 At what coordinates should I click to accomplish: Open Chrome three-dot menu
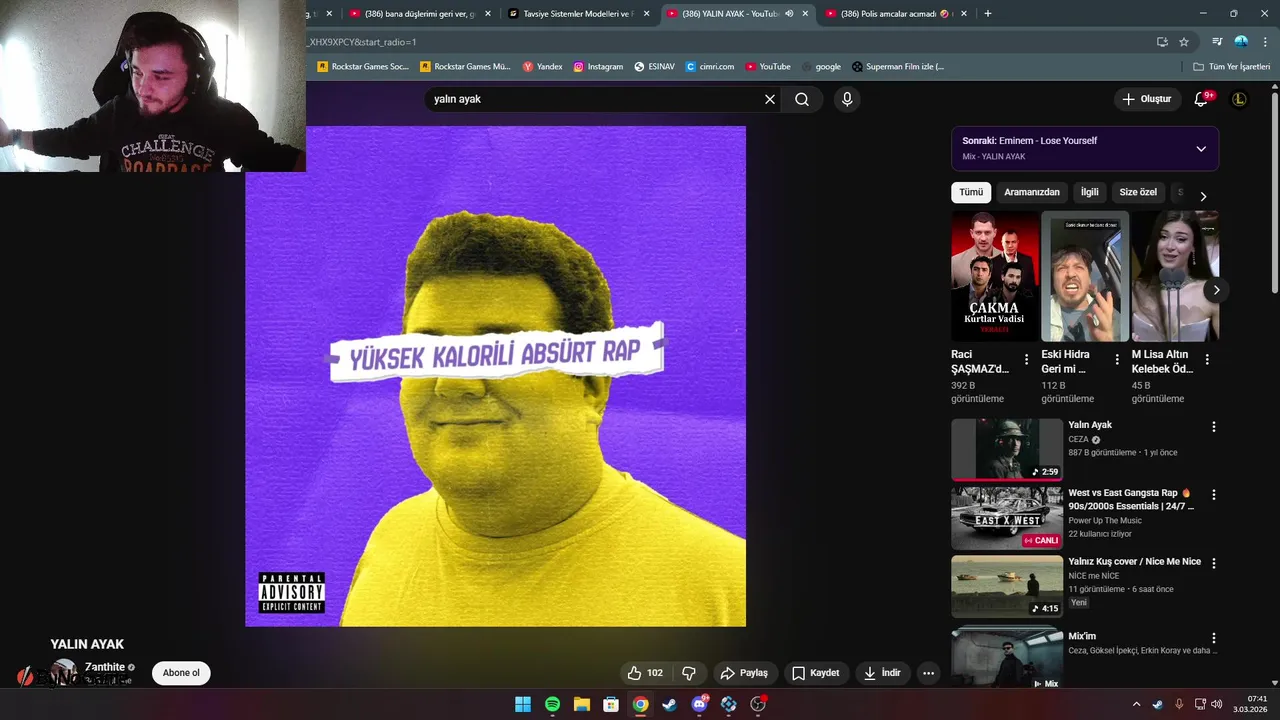pos(1265,42)
